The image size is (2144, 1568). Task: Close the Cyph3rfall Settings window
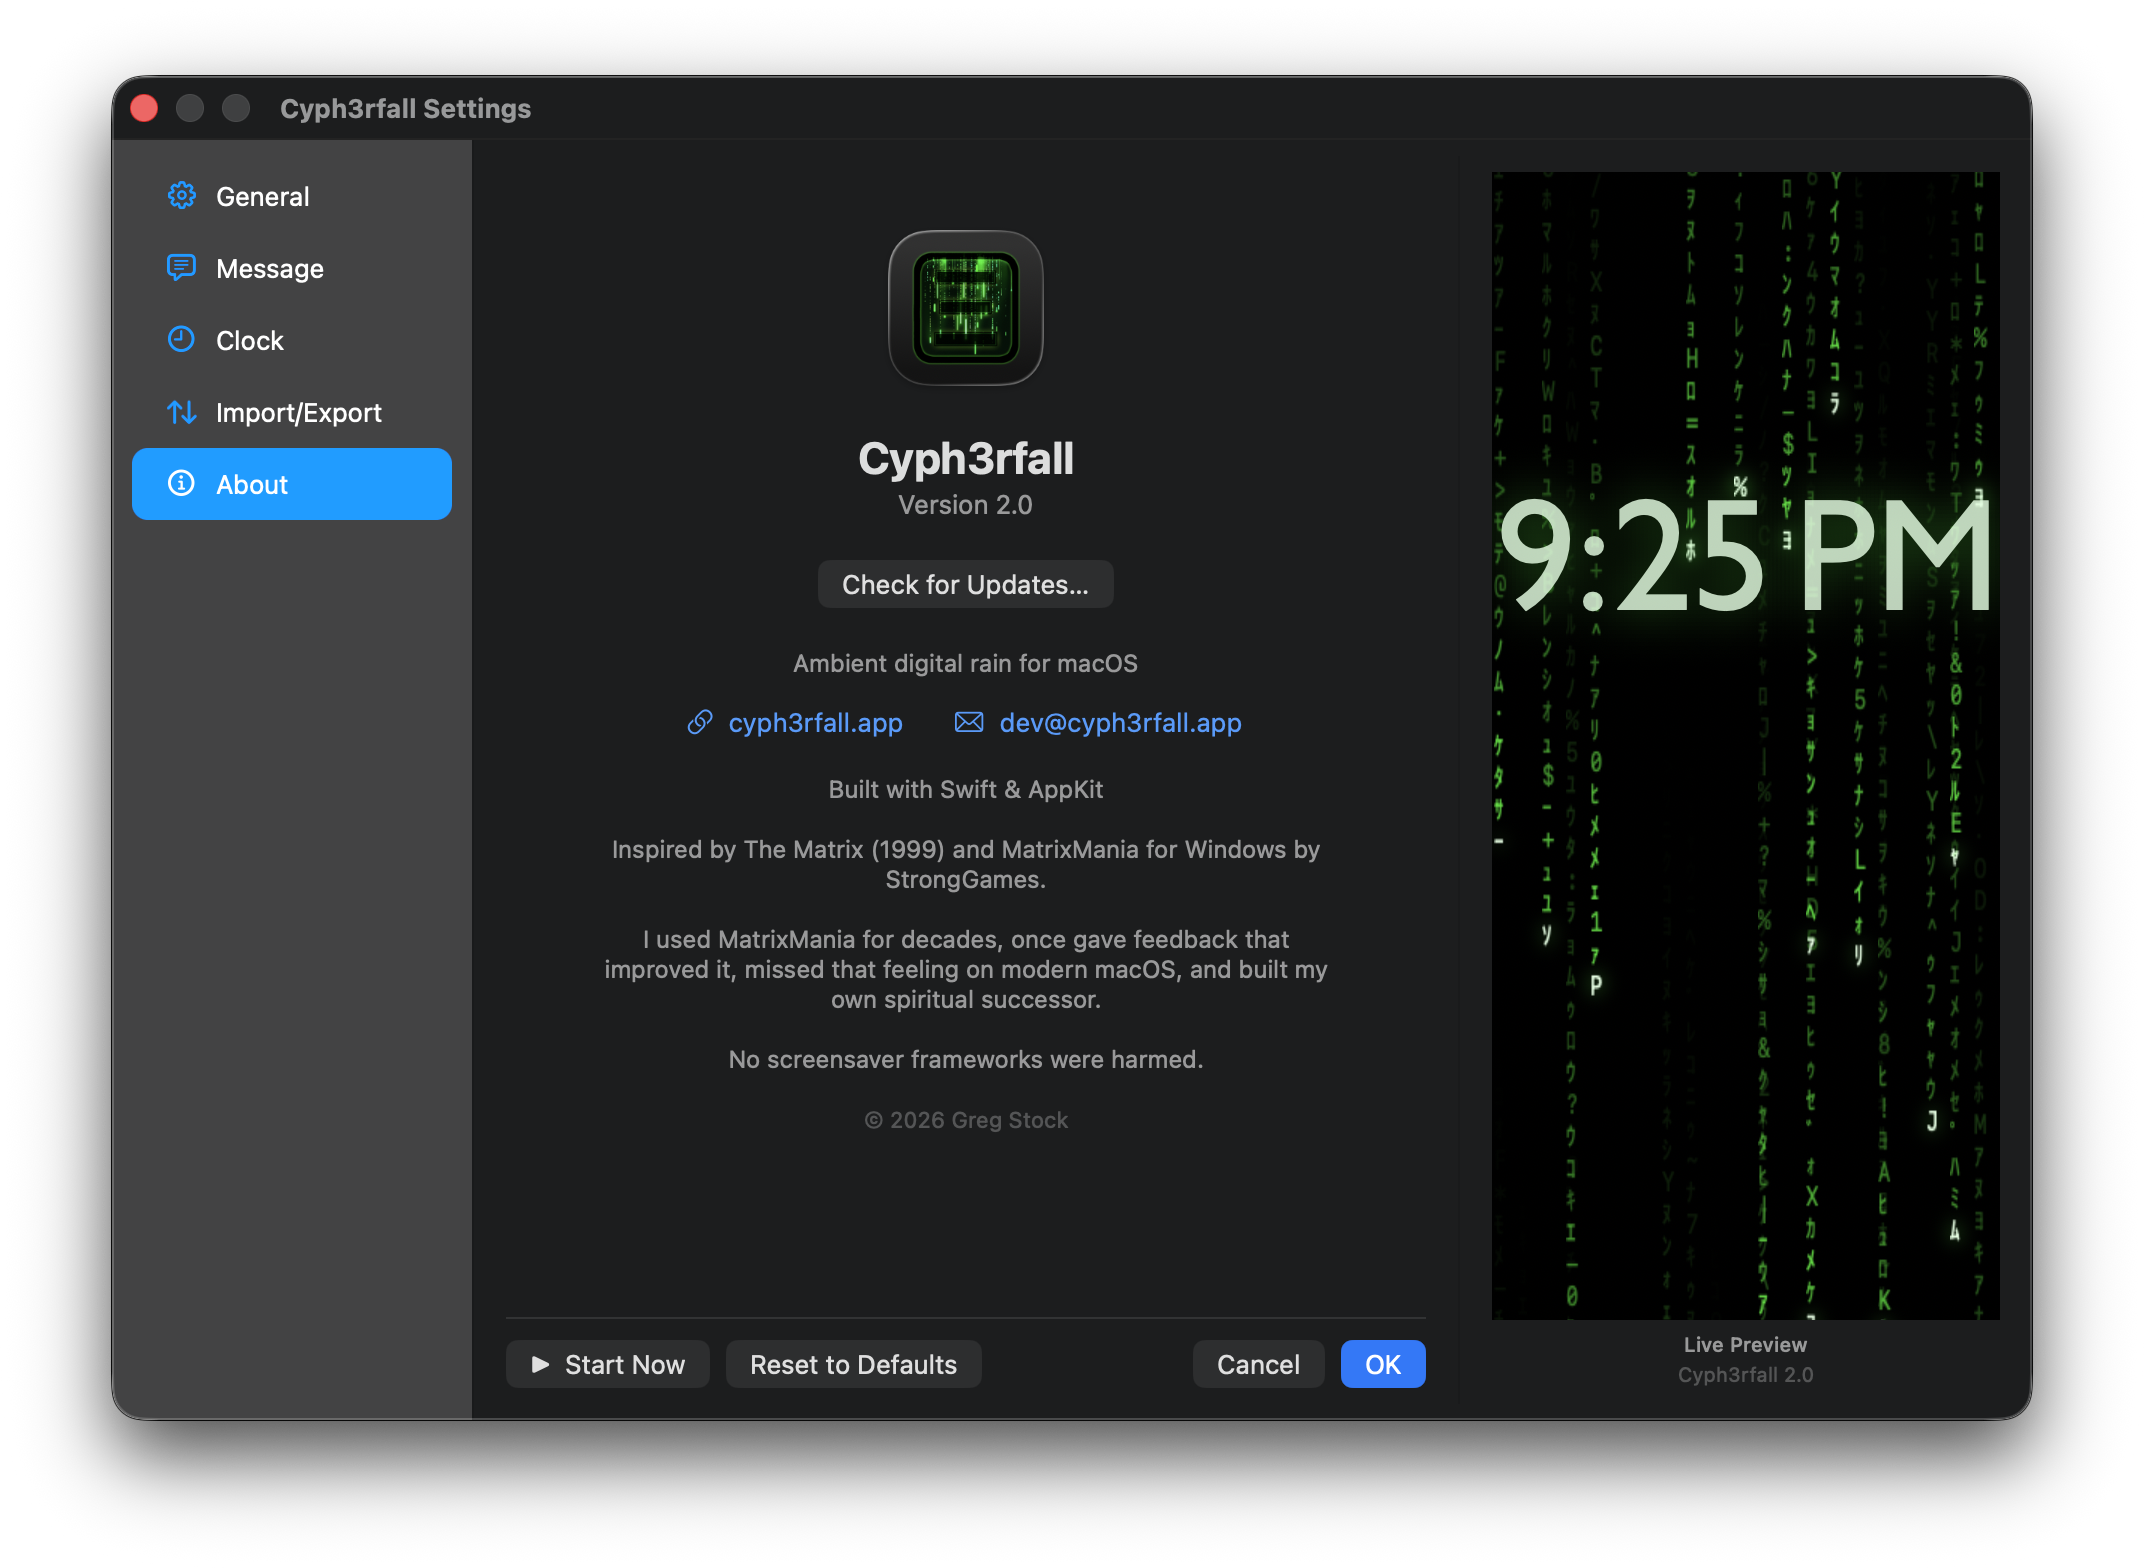[144, 108]
